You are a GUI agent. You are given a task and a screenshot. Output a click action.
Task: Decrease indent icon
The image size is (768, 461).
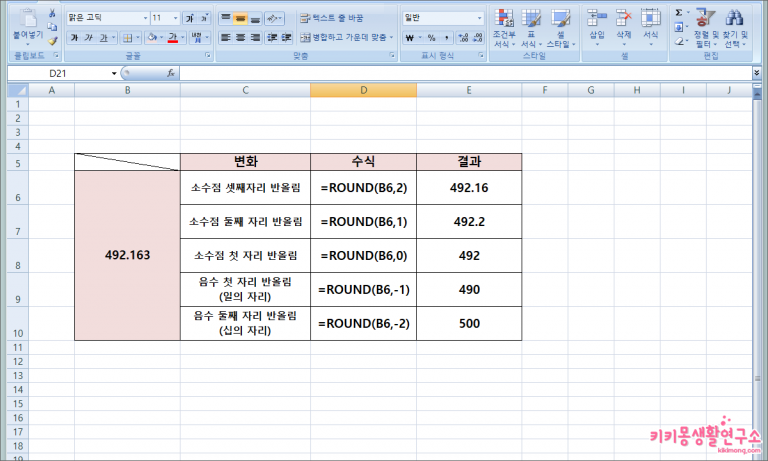point(272,38)
